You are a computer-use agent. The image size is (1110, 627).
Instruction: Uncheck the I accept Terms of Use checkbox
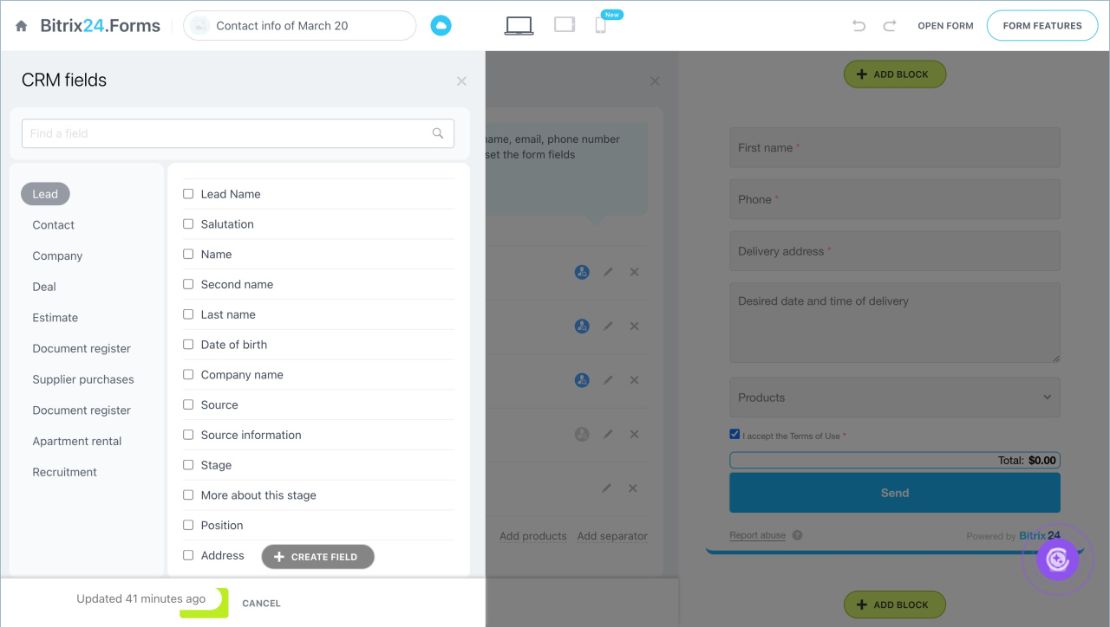734,435
